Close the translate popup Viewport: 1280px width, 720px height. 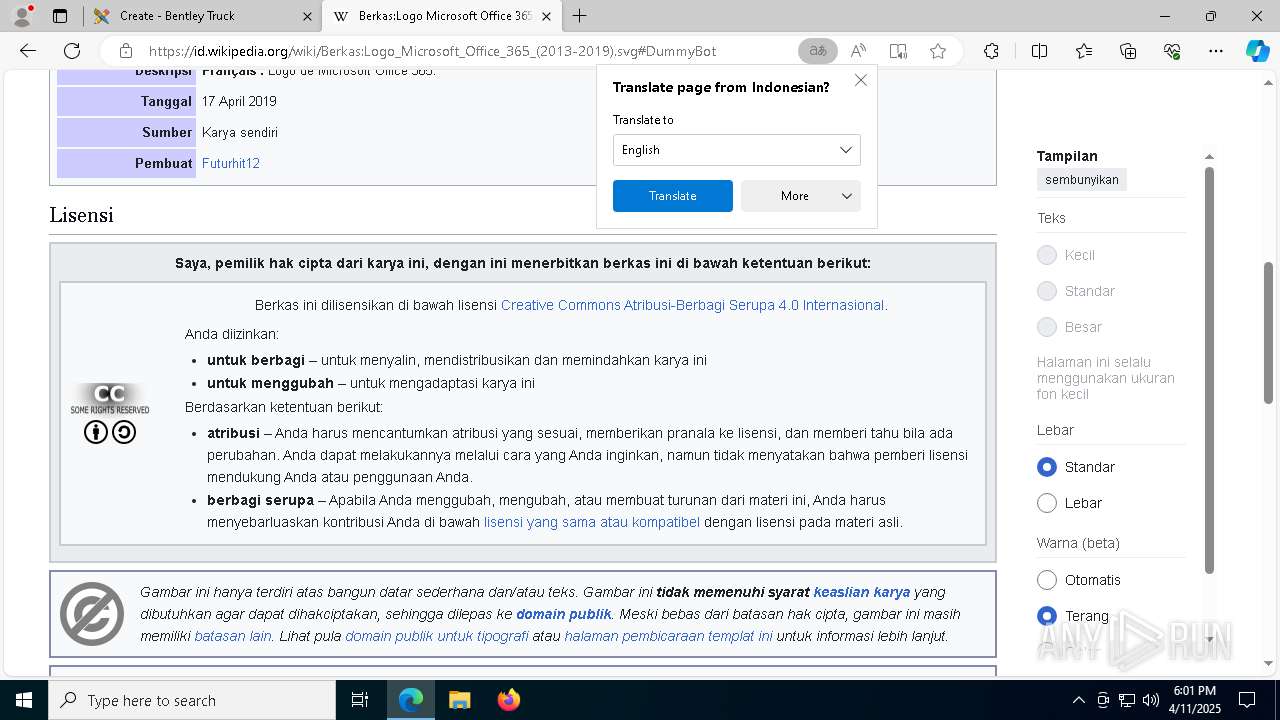point(860,80)
